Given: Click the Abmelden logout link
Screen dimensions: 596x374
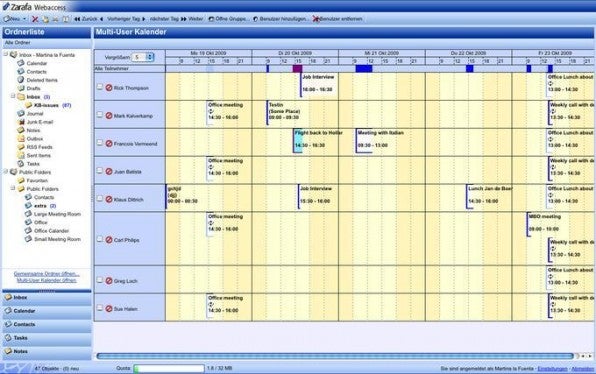Looking at the screenshot, I should (583, 369).
